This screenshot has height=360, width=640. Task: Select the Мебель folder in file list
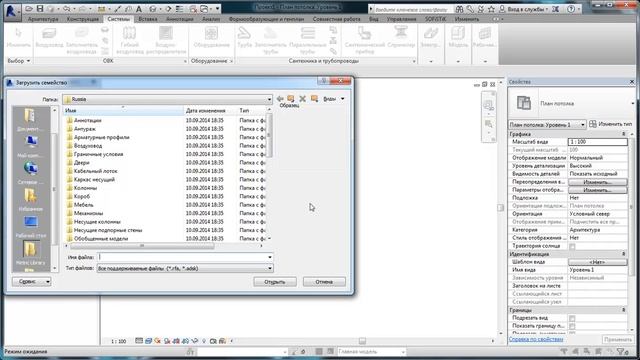(x=83, y=205)
